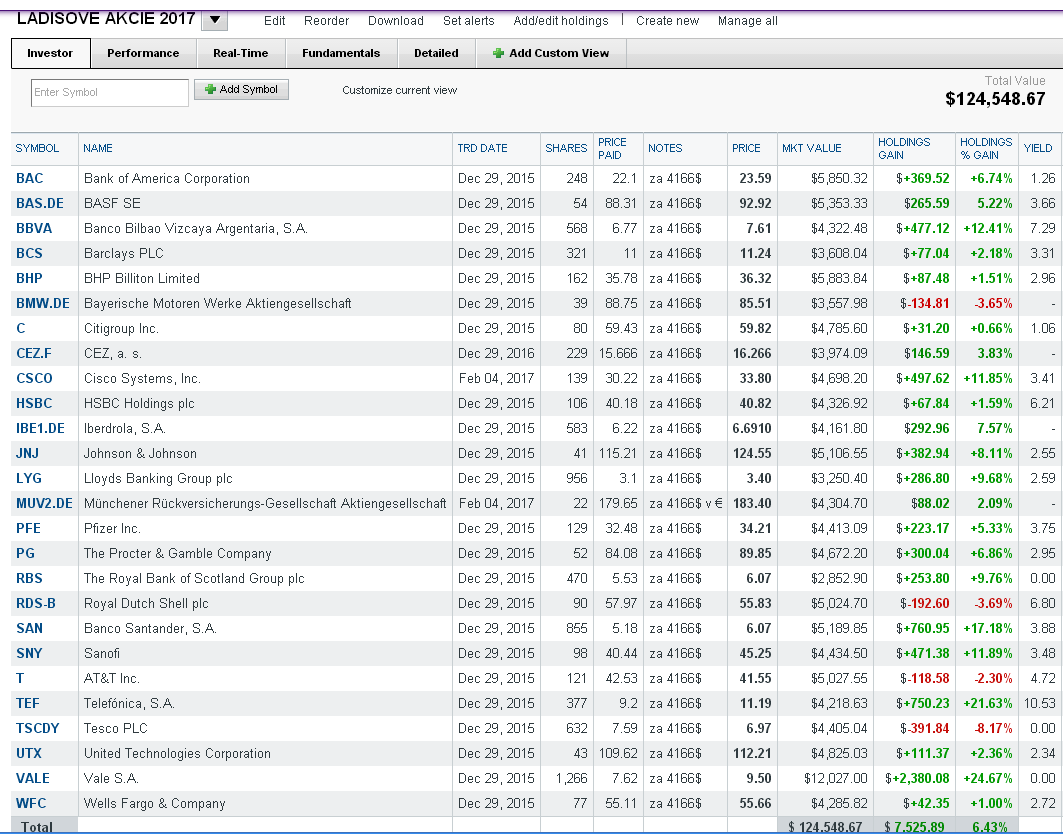This screenshot has height=834, width=1063.
Task: Open the Edit portfolio link
Action: click(275, 21)
